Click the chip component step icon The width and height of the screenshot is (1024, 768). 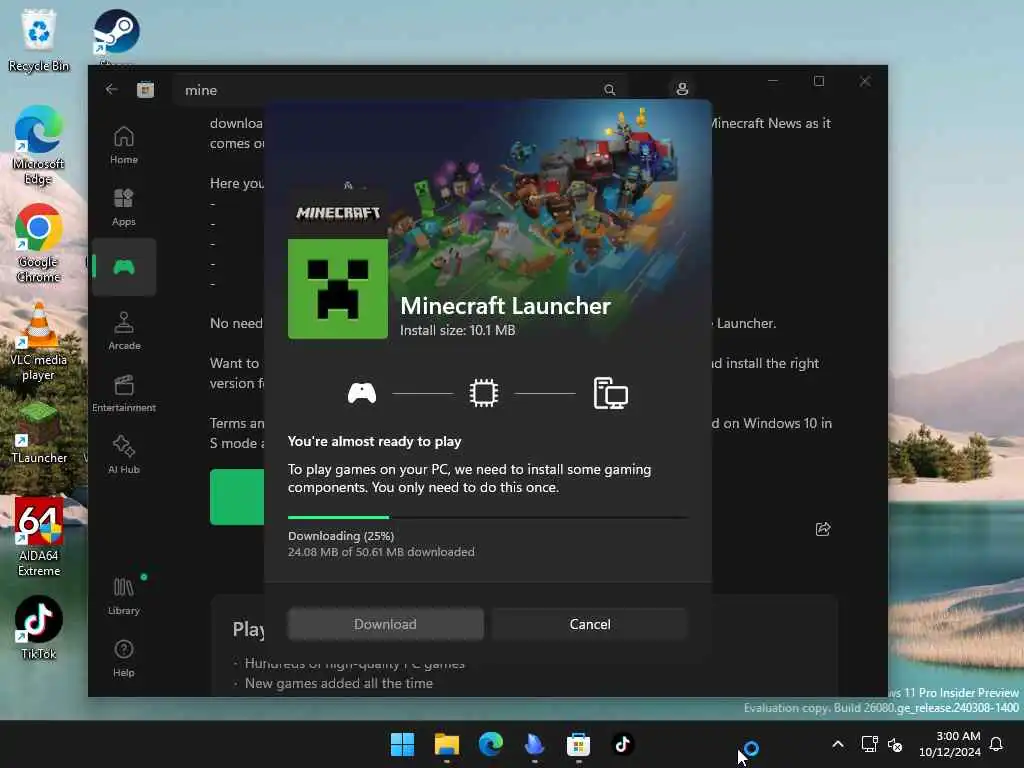click(x=484, y=393)
